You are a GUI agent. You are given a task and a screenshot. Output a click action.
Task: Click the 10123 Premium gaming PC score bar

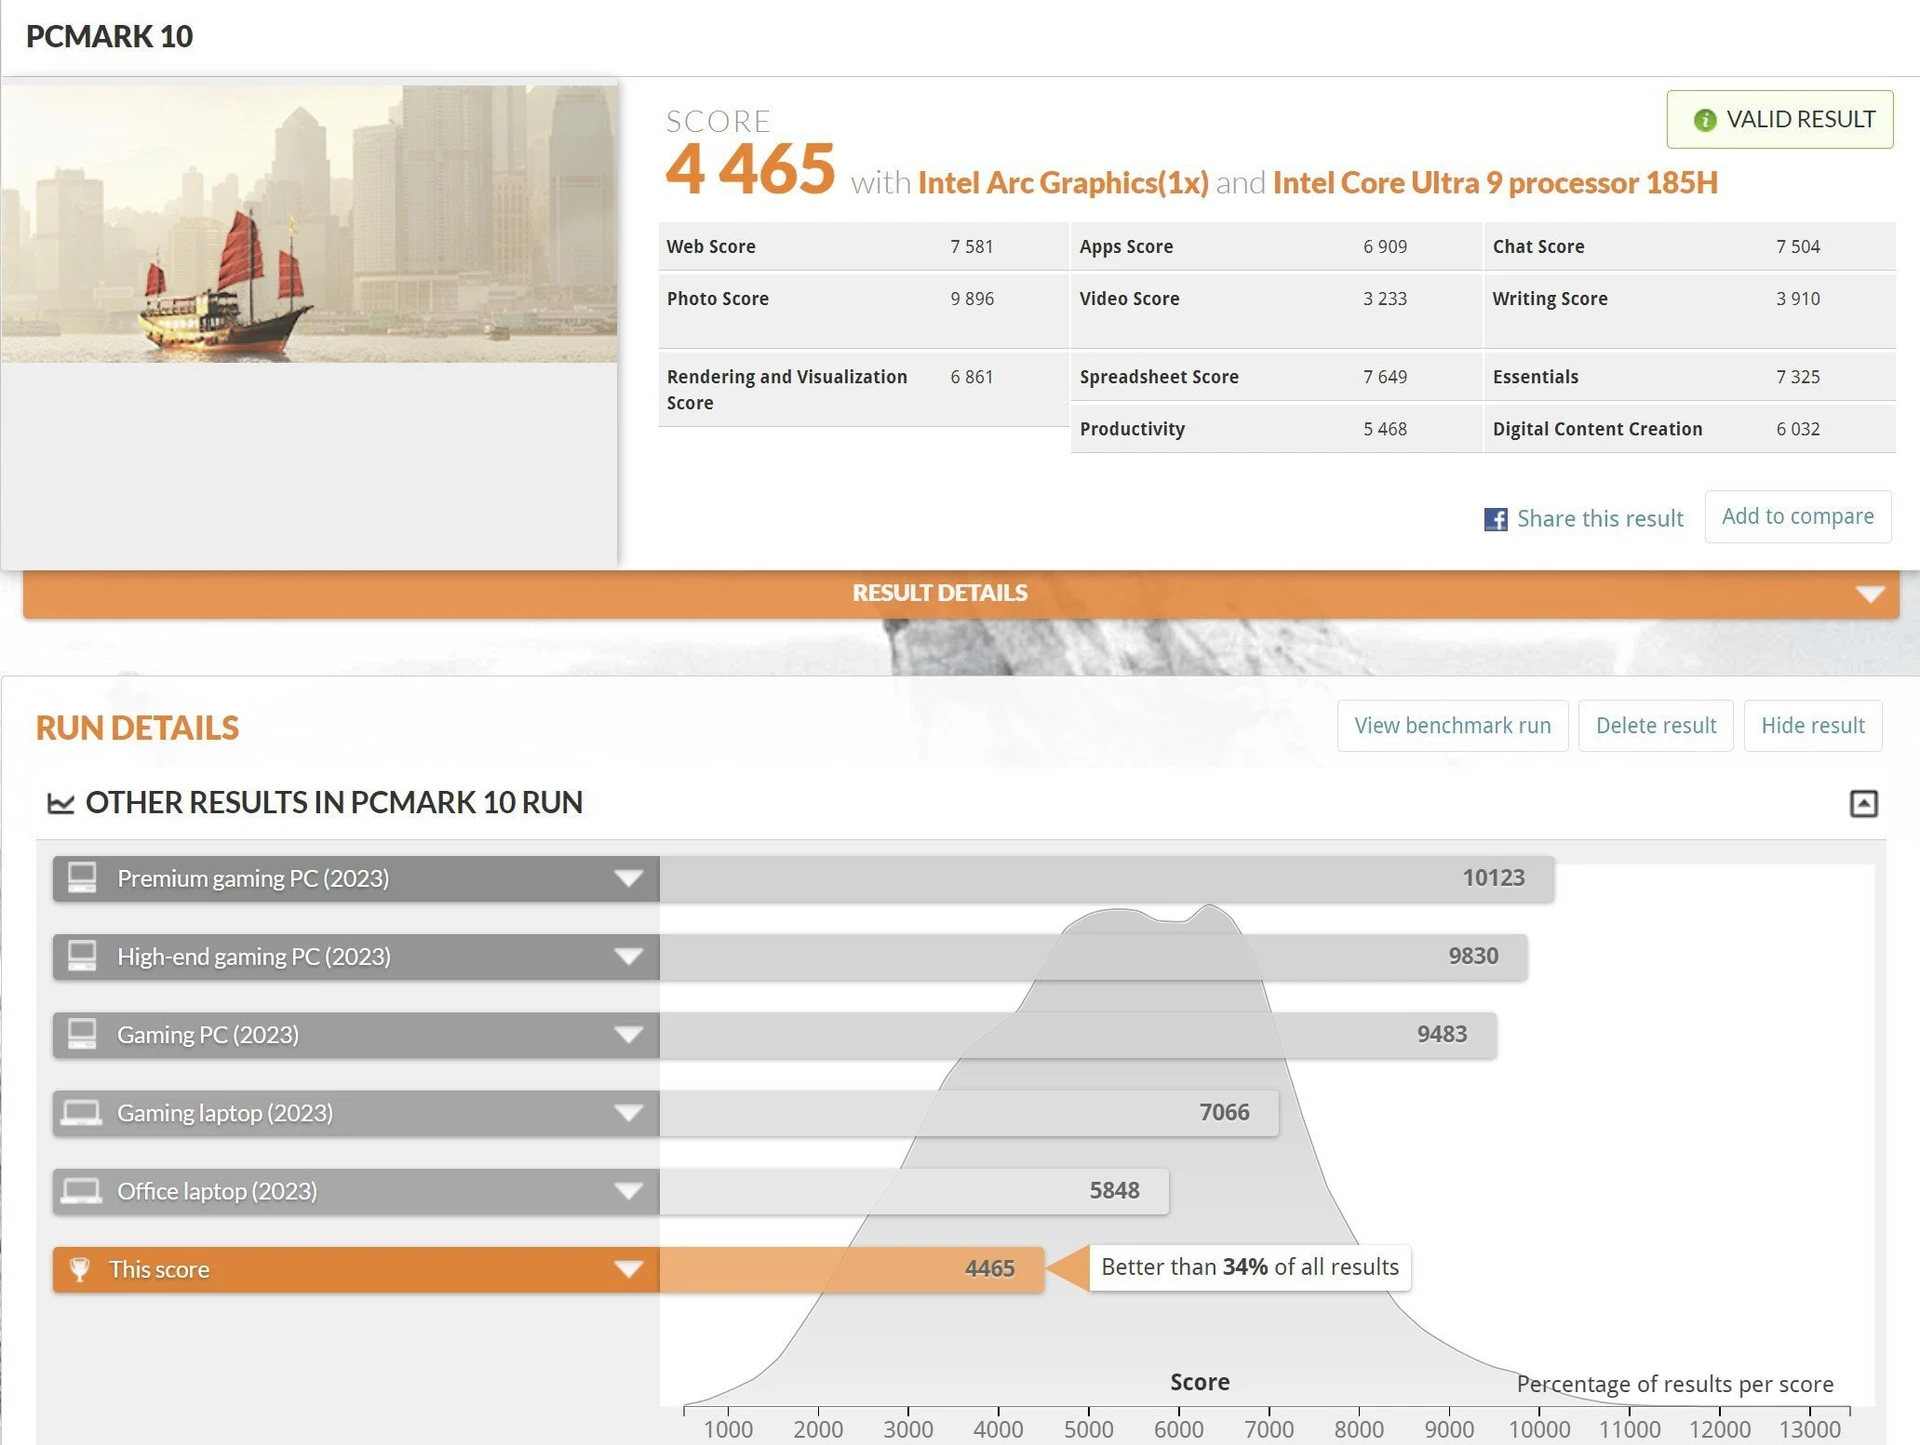pyautogui.click(x=1106, y=878)
